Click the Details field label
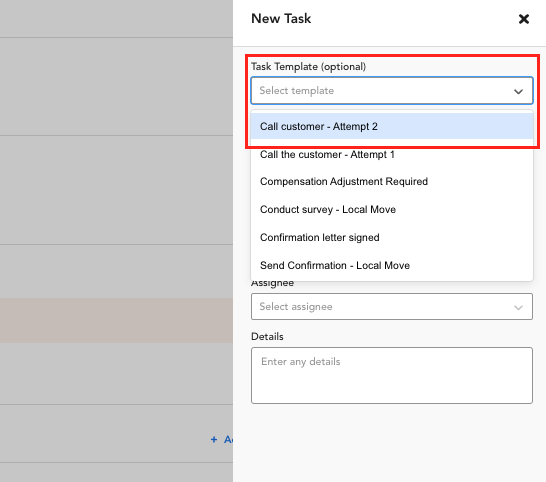Screen dimensions: 546x482 [x=267, y=336]
